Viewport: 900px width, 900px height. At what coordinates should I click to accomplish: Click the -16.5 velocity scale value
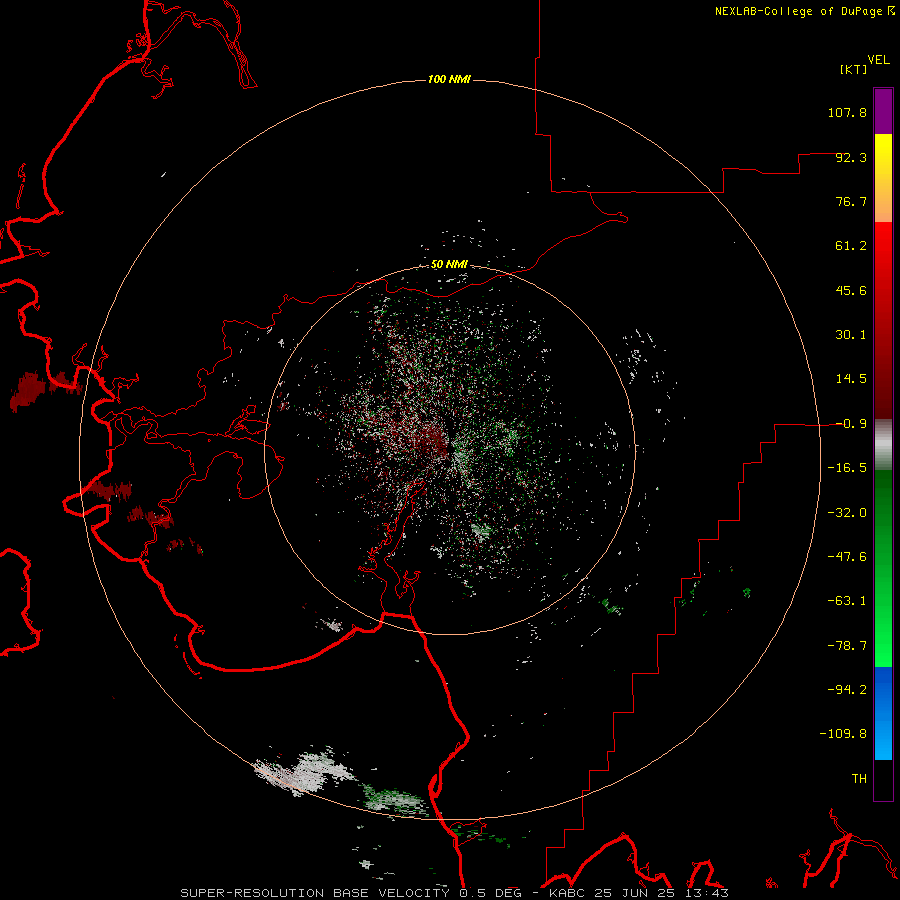click(x=847, y=468)
